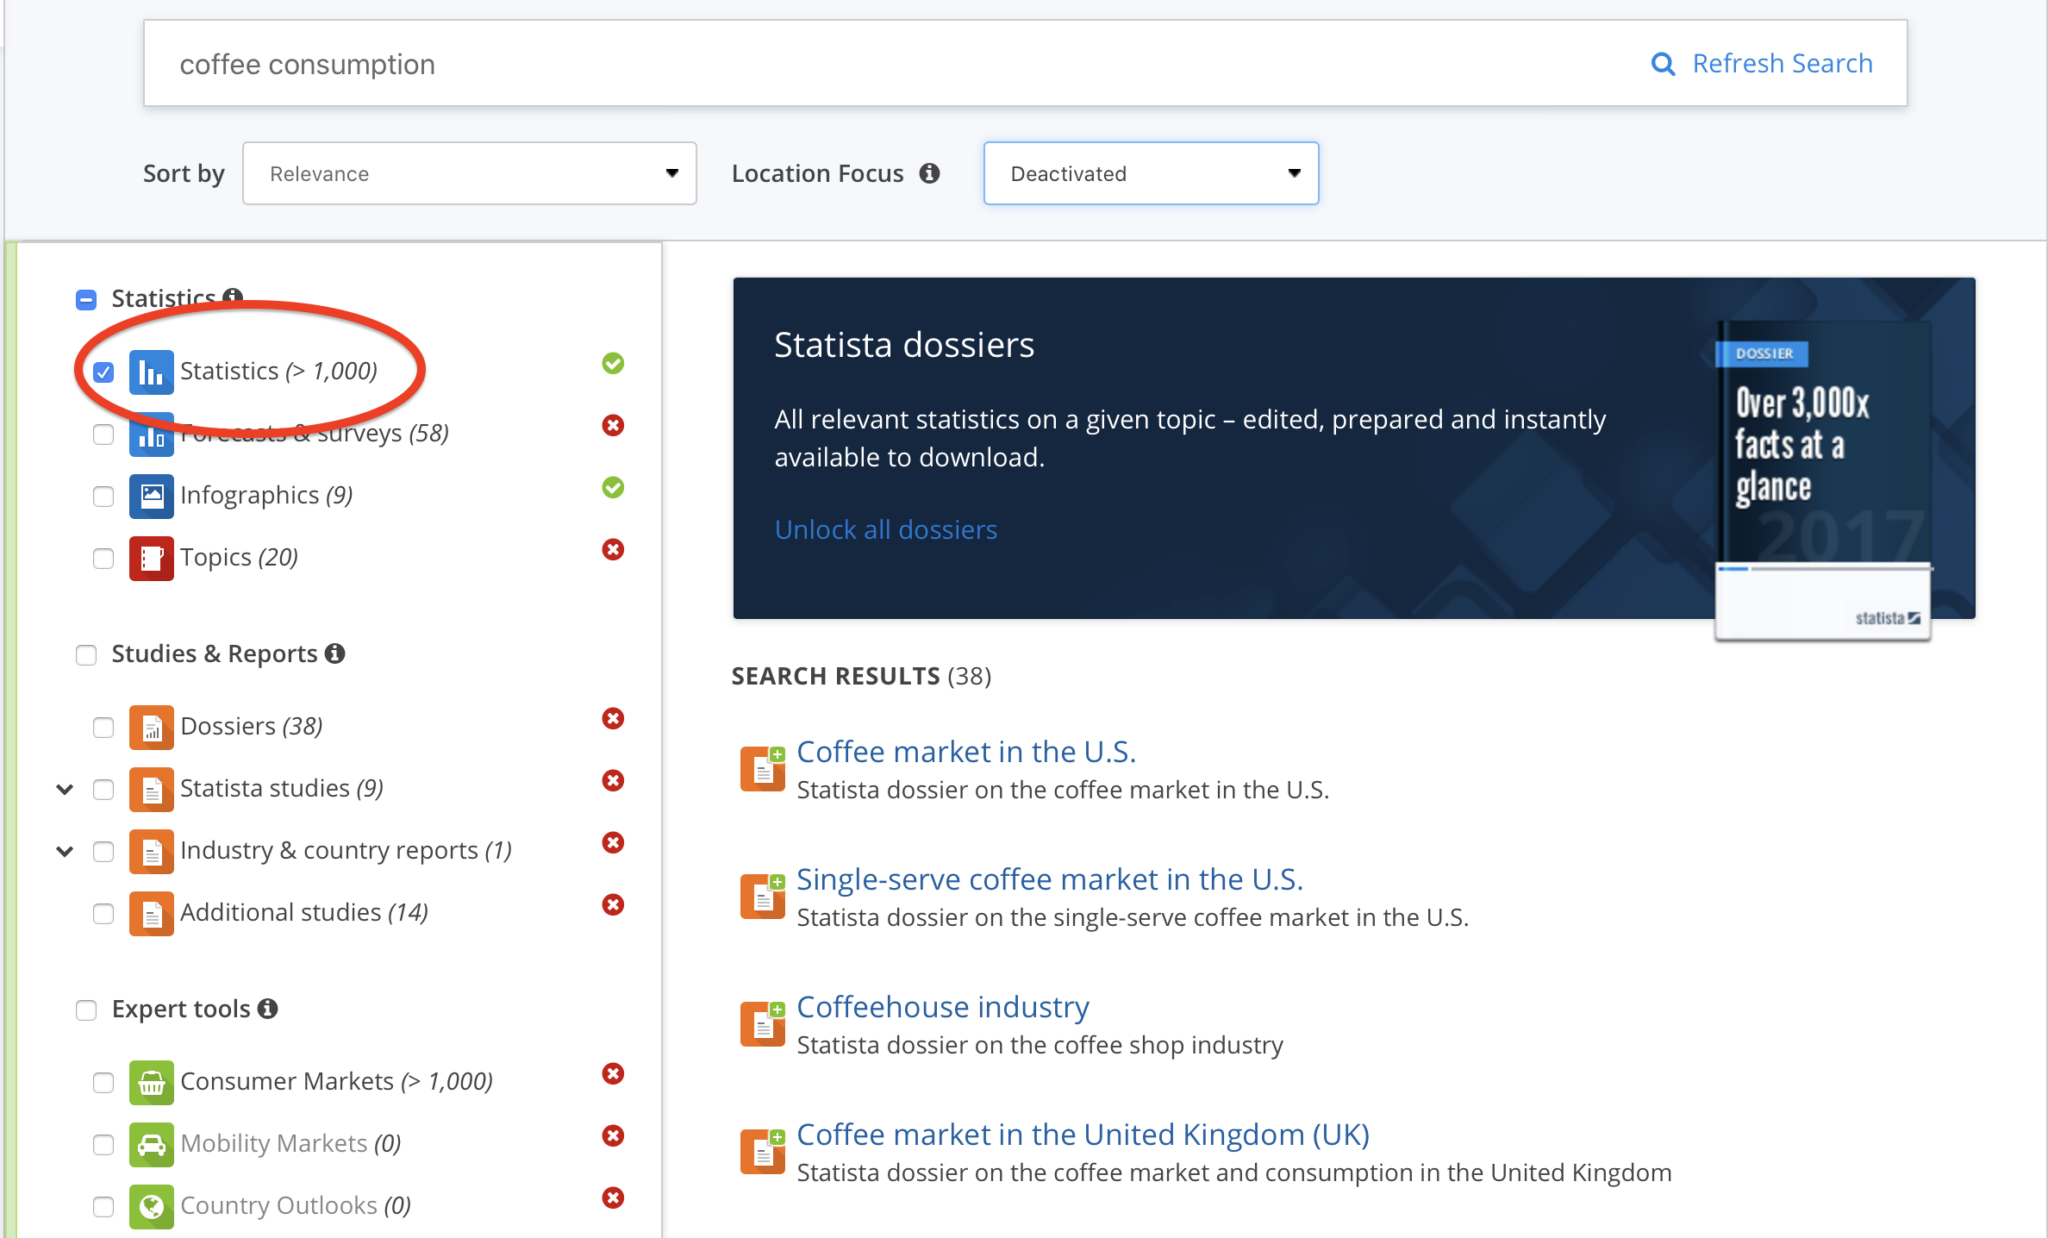
Task: Expand the Industry & country reports chevron
Action: tap(65, 851)
